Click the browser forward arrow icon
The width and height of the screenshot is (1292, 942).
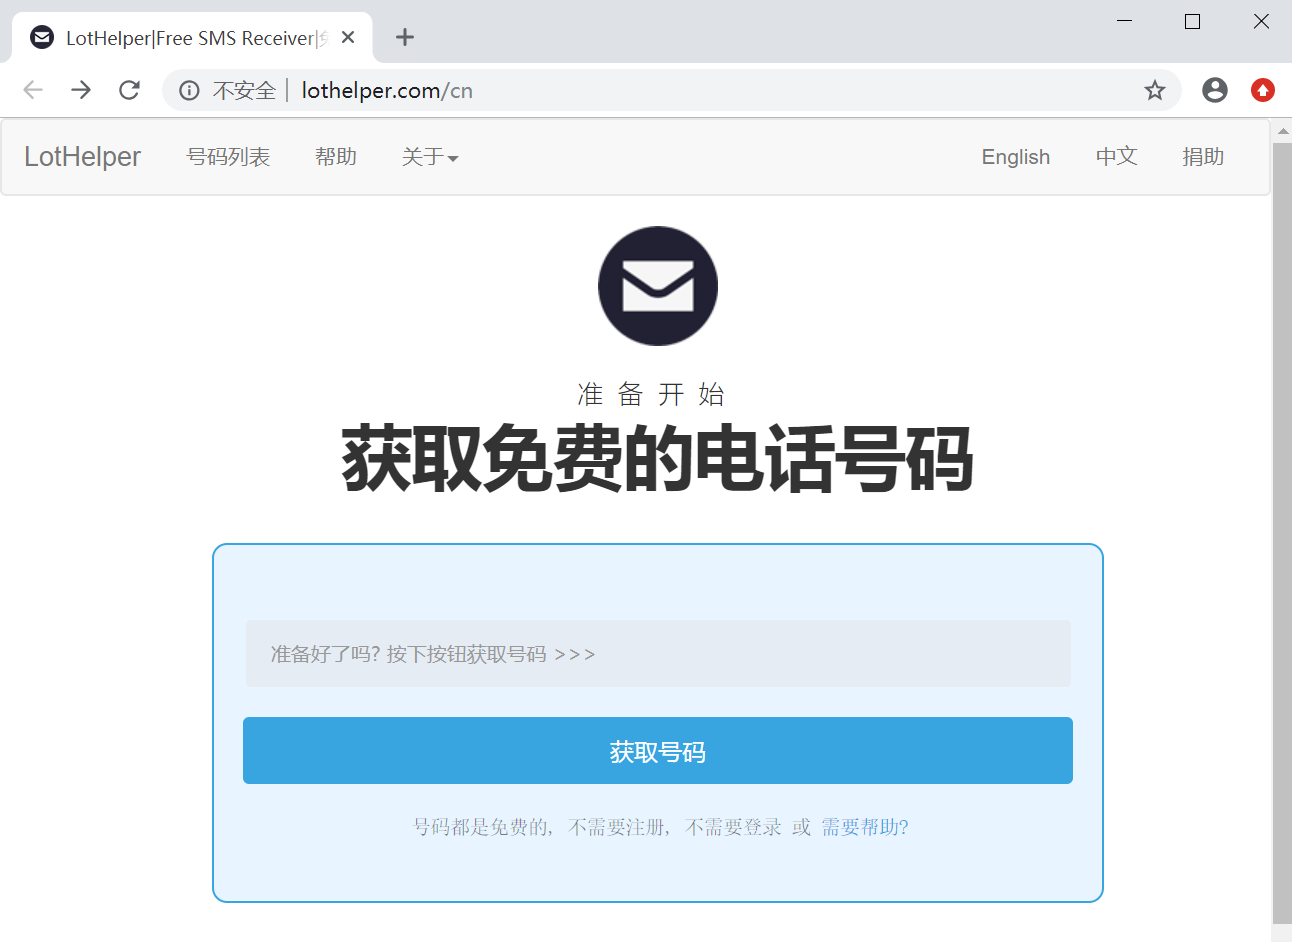81,90
